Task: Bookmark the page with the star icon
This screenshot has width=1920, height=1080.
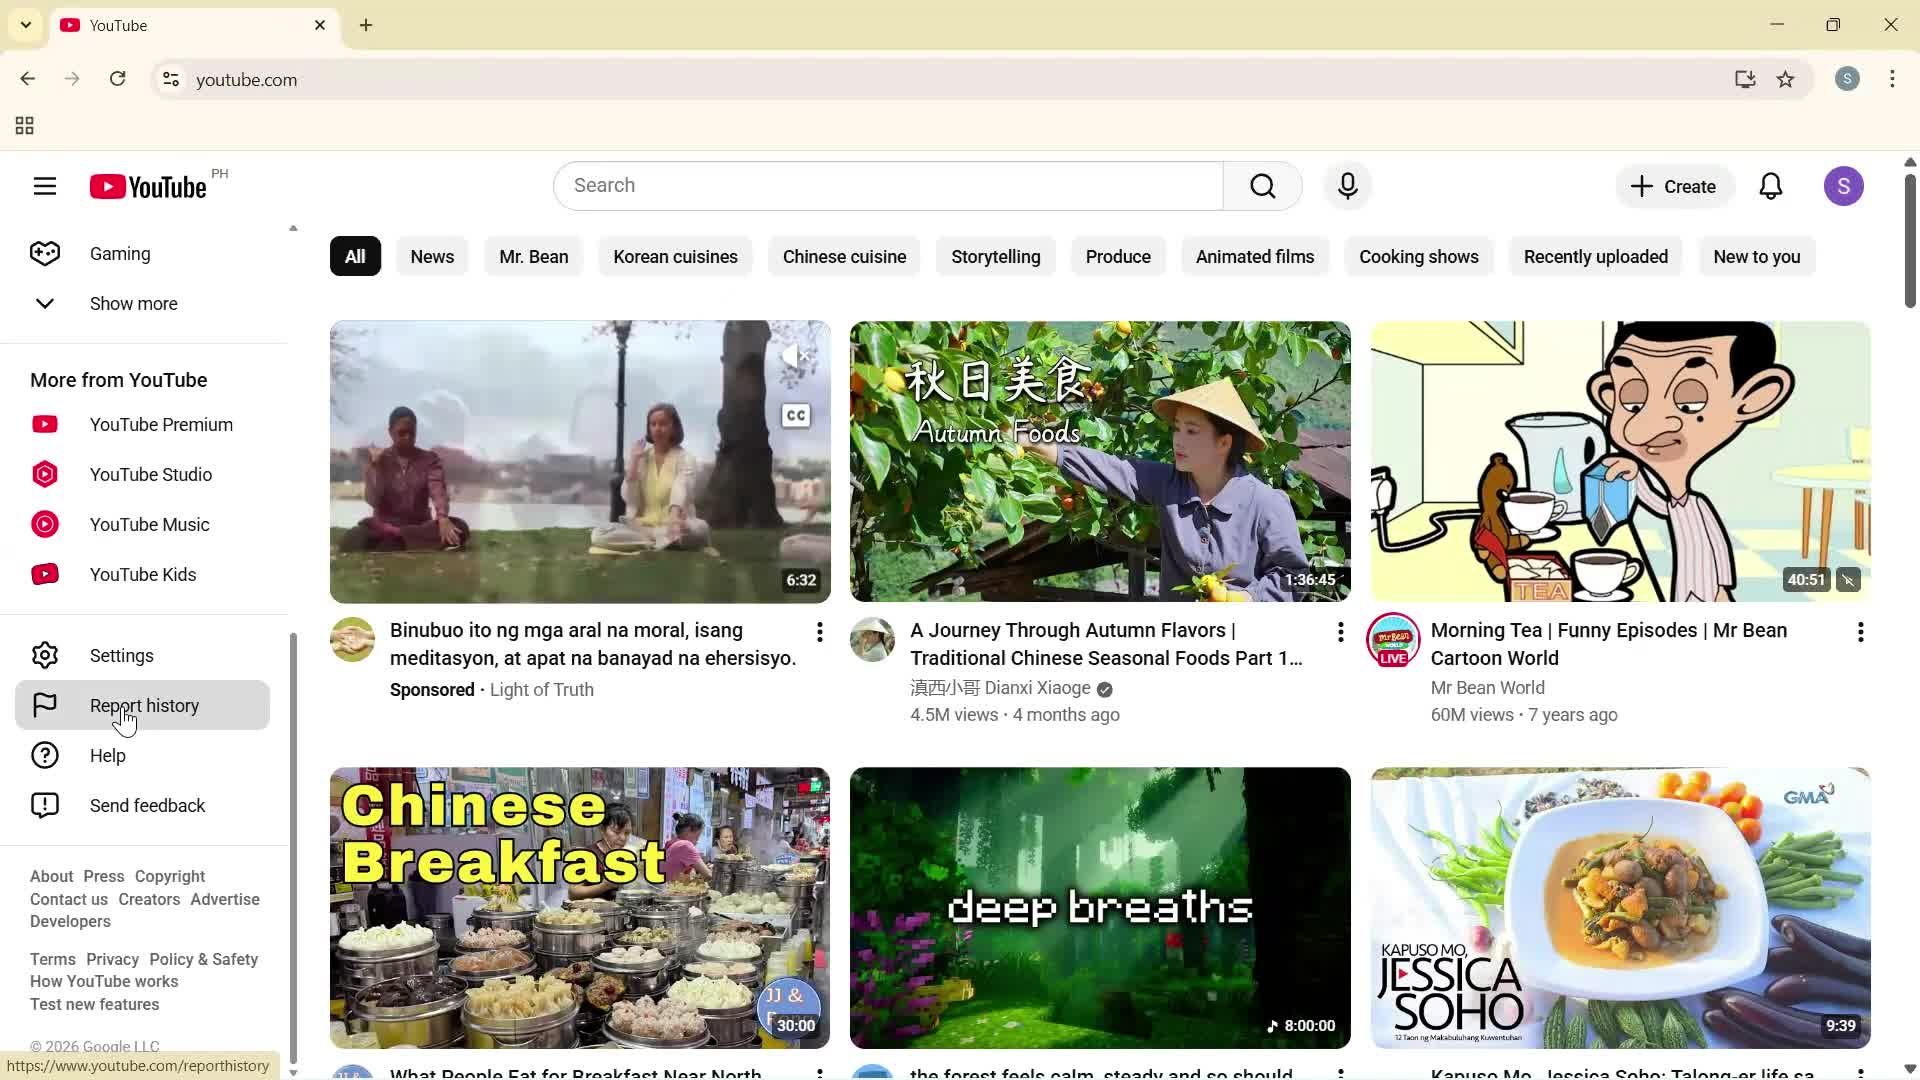Action: (1786, 79)
